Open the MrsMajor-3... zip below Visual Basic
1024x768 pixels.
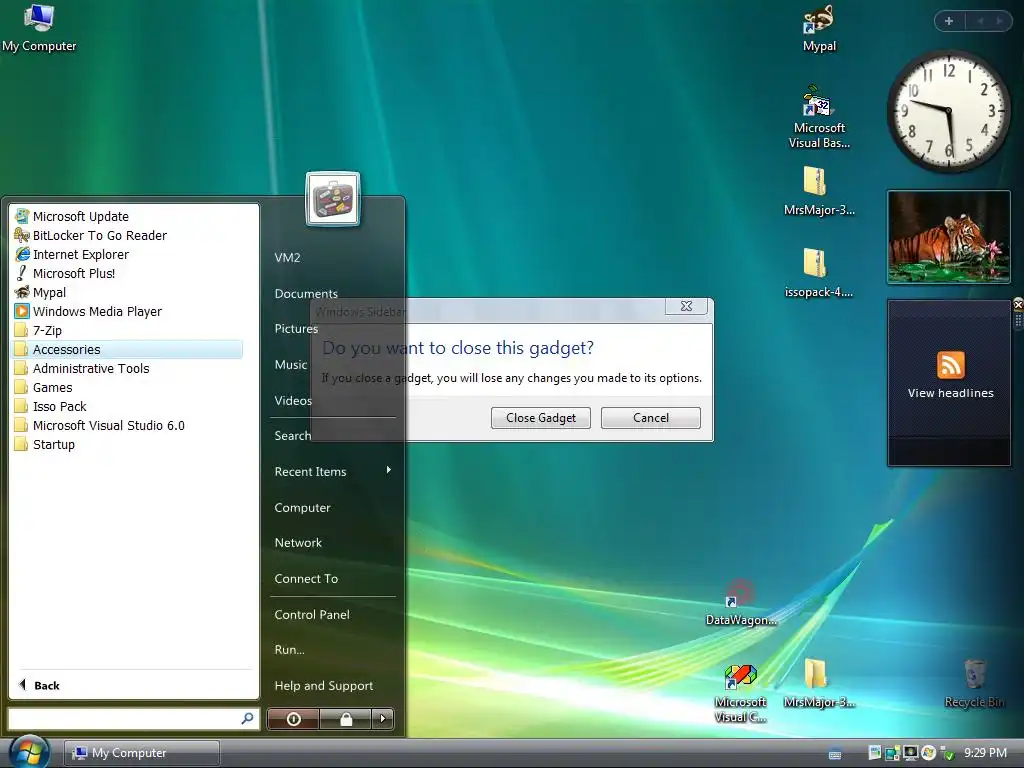click(819, 191)
